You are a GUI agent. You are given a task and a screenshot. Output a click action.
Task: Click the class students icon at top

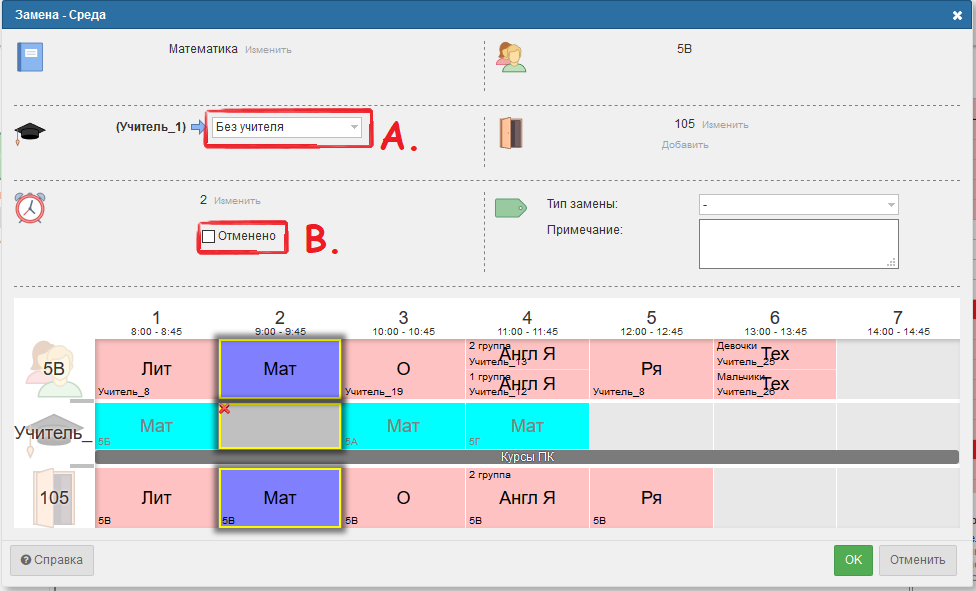(511, 57)
